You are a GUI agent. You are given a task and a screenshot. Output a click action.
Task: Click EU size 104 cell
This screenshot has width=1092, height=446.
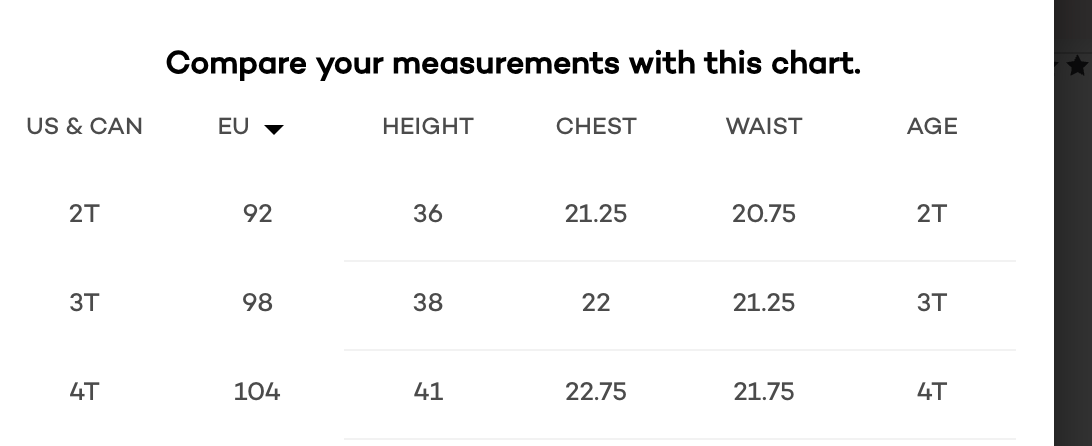click(257, 392)
